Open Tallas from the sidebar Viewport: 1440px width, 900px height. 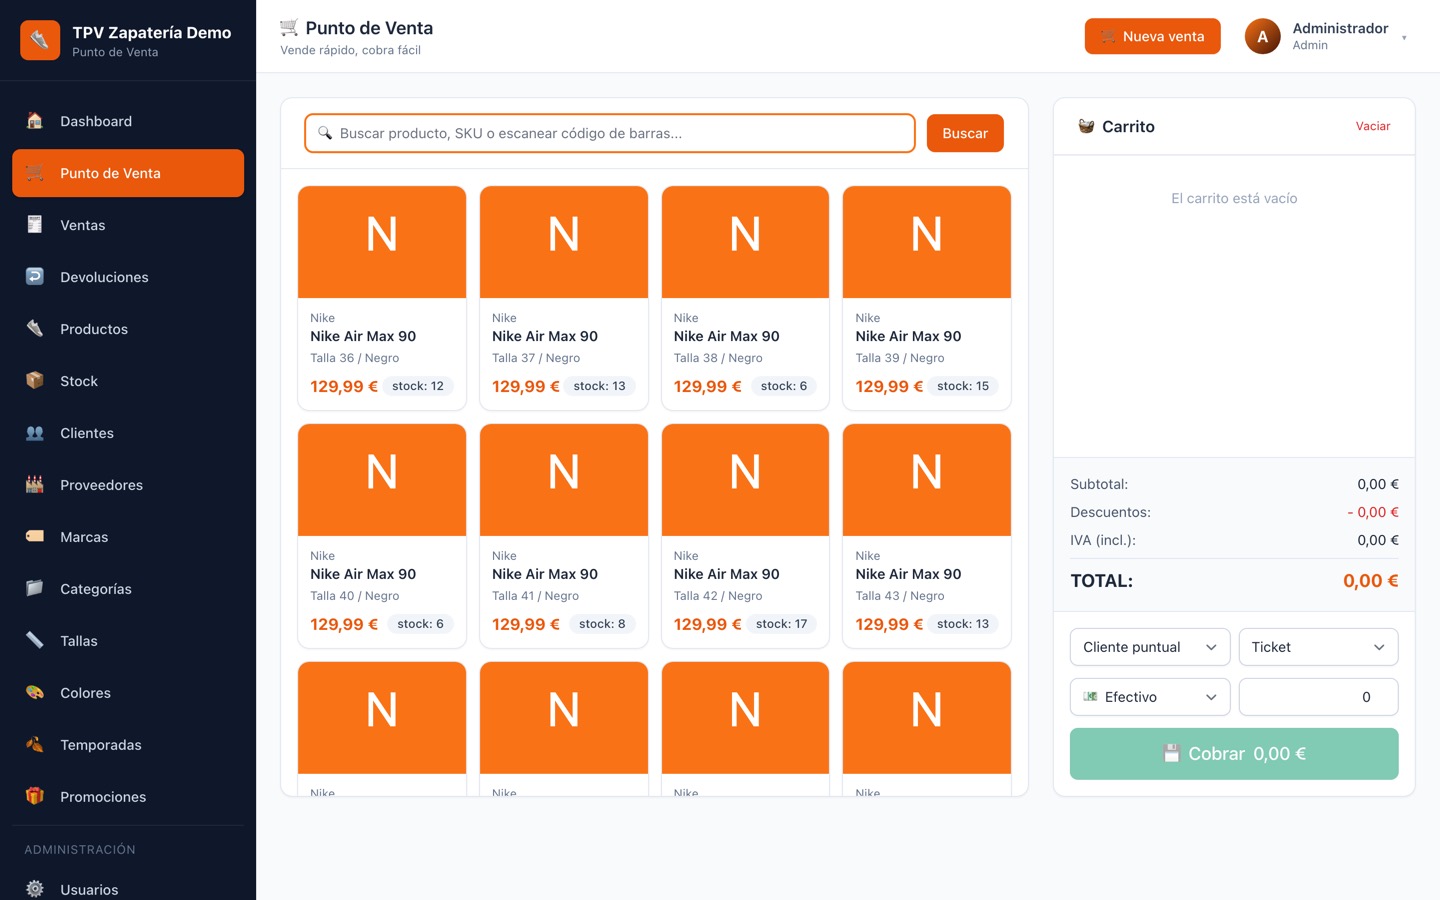[128, 641]
